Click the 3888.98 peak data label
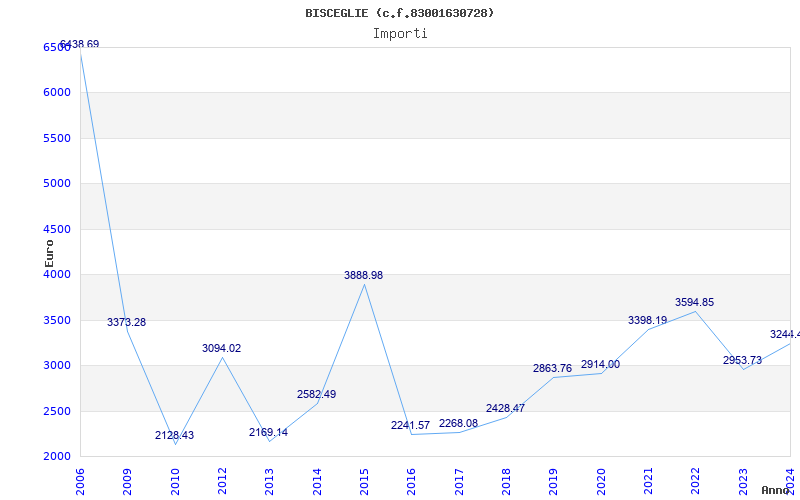The height and width of the screenshot is (500, 800). [x=363, y=276]
